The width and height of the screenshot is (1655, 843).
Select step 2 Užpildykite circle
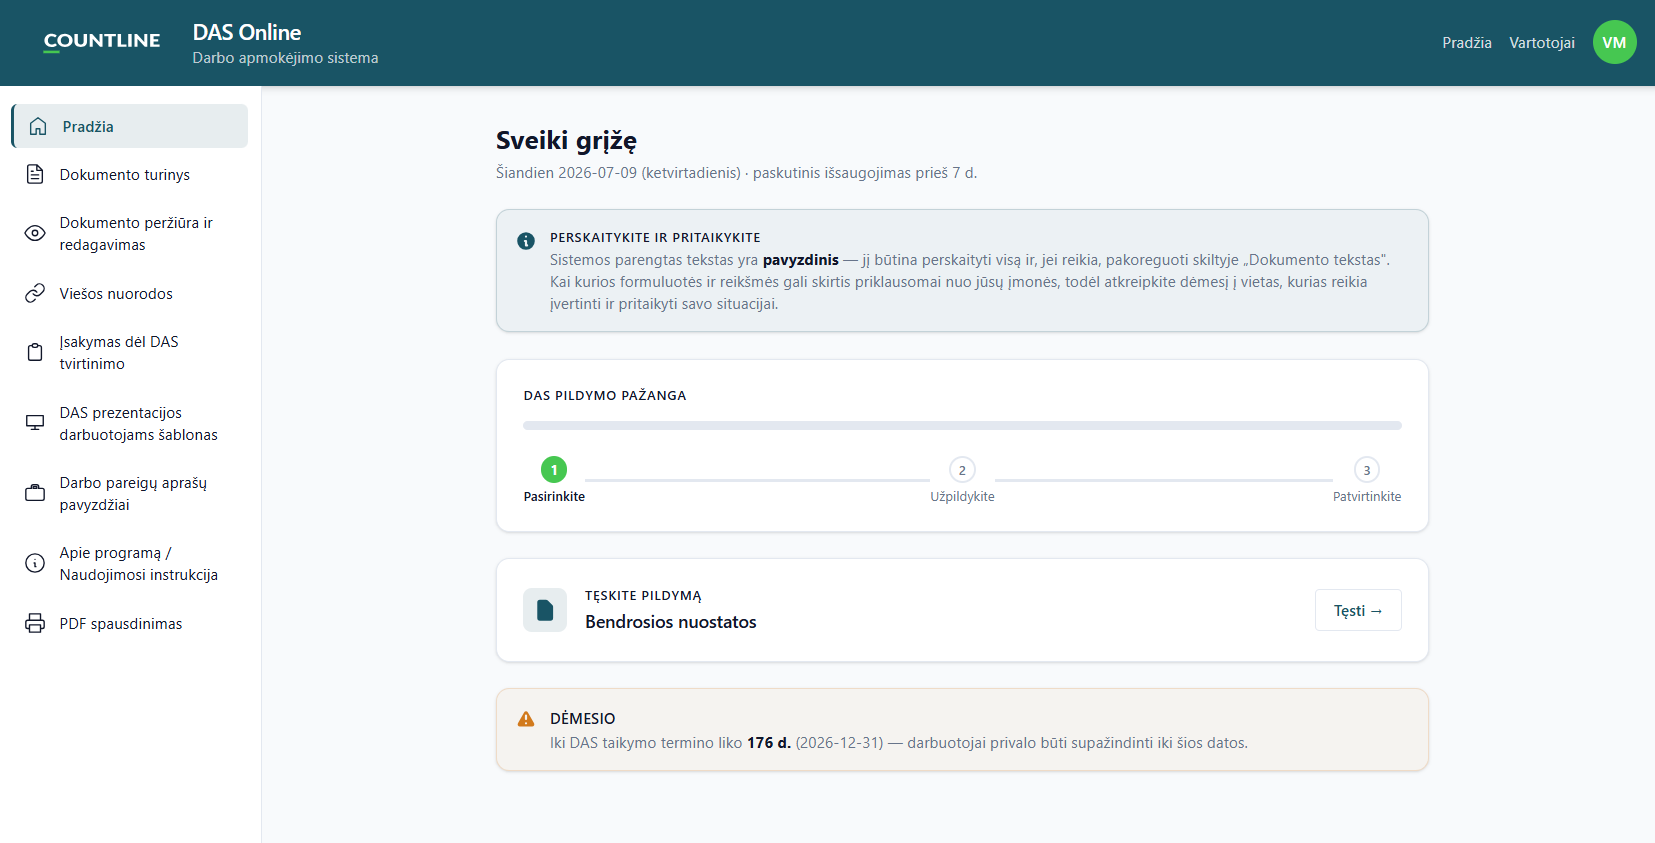pos(962,469)
